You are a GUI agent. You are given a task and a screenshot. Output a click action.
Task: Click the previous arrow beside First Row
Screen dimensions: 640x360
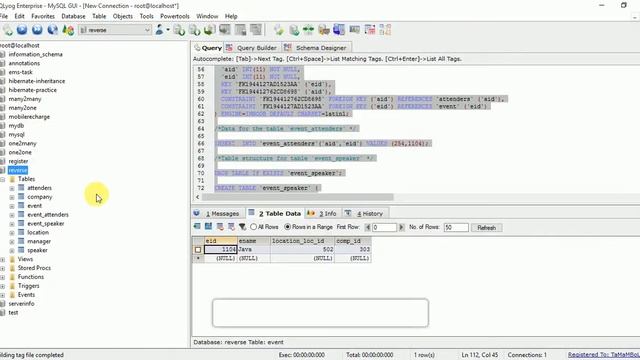click(x=367, y=227)
